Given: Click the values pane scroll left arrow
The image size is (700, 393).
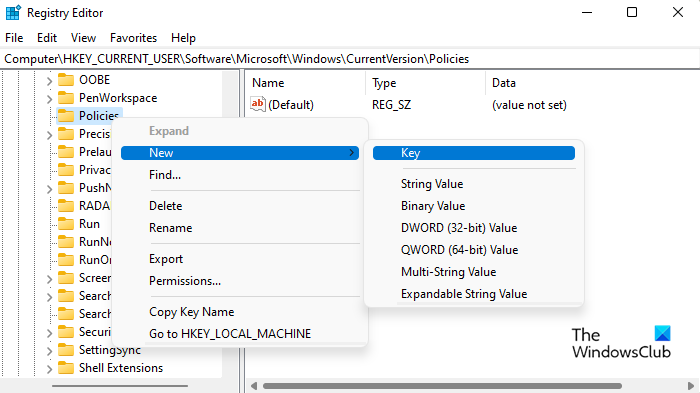Looking at the screenshot, I should [x=254, y=386].
